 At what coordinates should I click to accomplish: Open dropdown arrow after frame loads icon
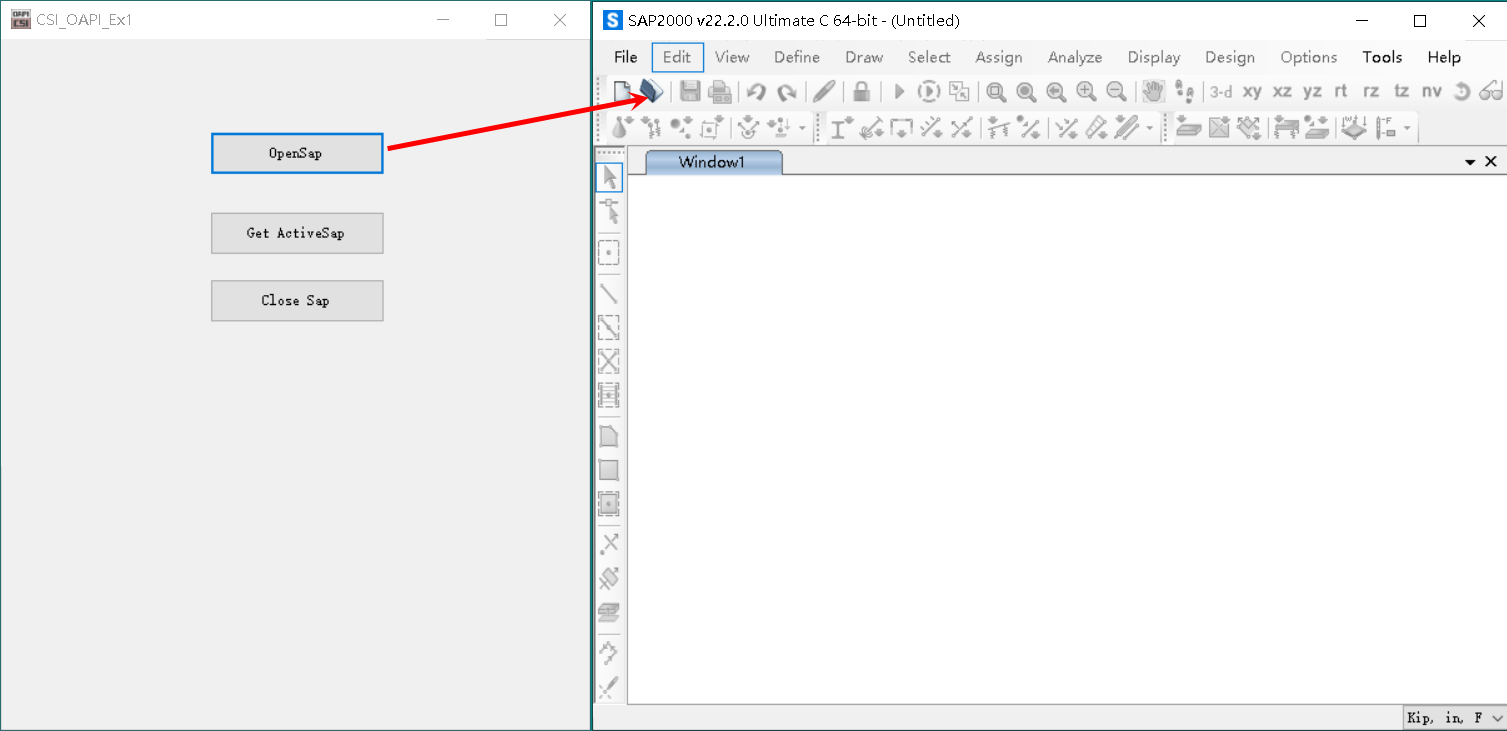[x=1150, y=128]
